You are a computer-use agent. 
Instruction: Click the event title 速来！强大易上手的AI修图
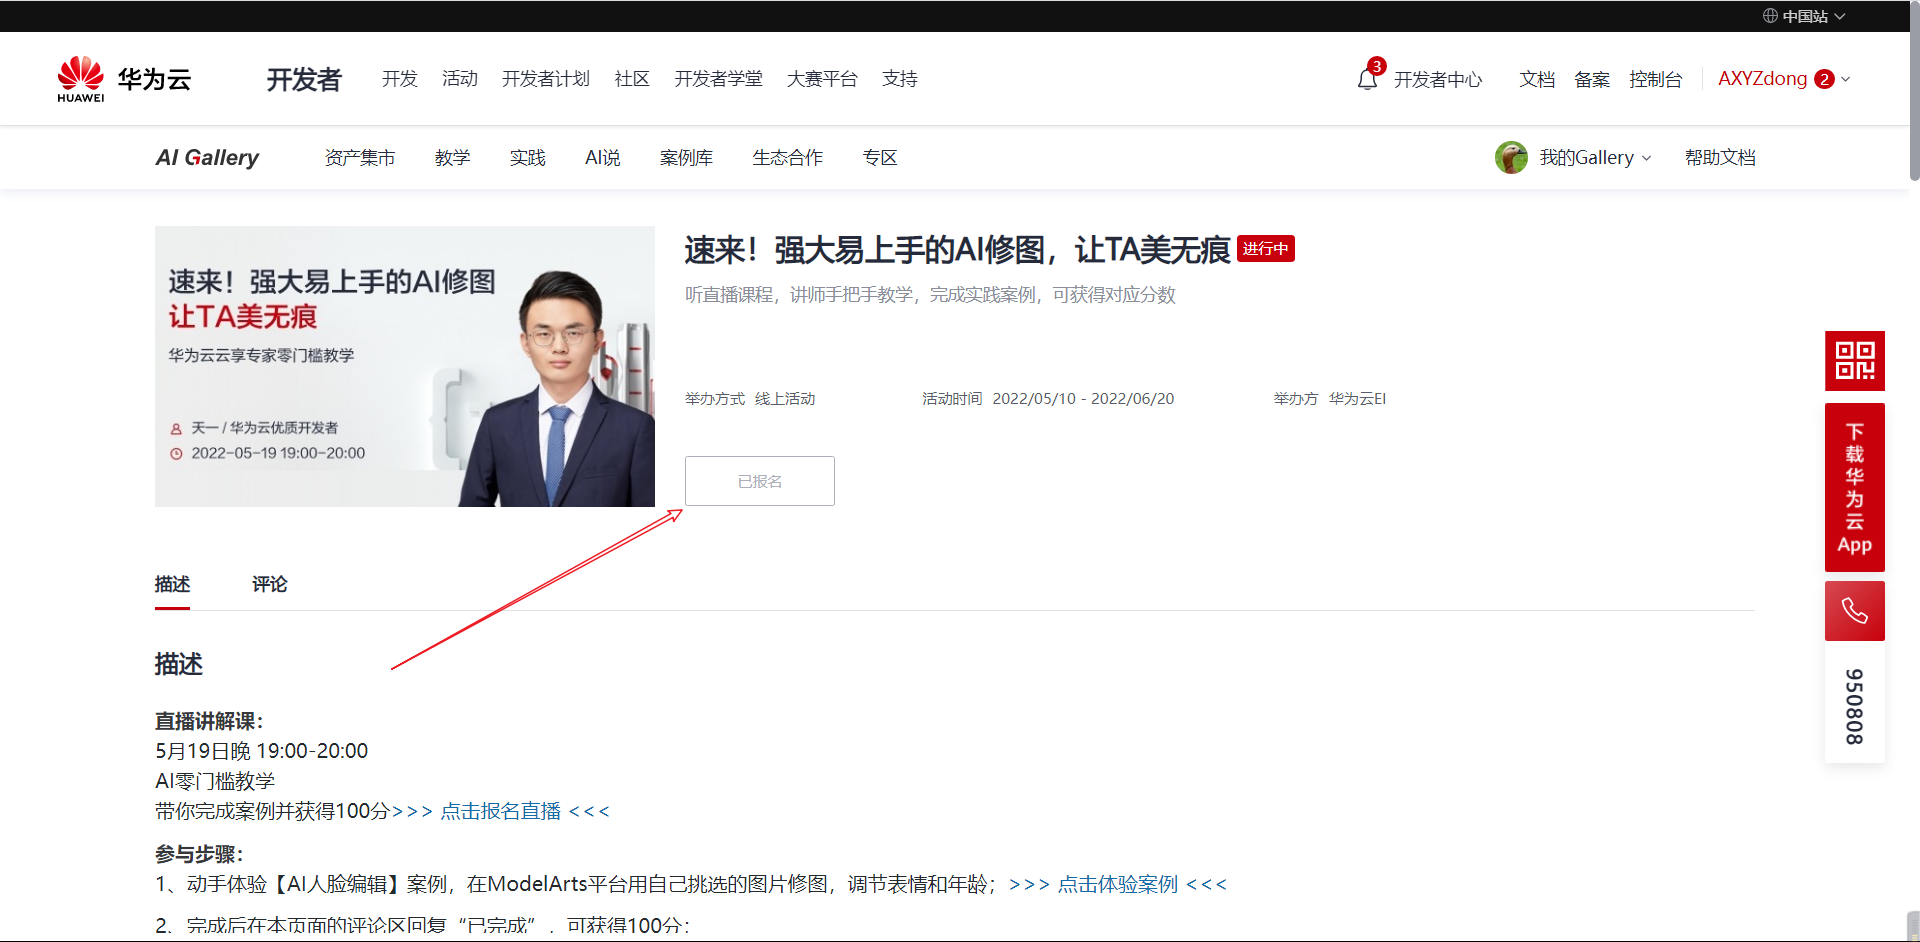click(958, 250)
